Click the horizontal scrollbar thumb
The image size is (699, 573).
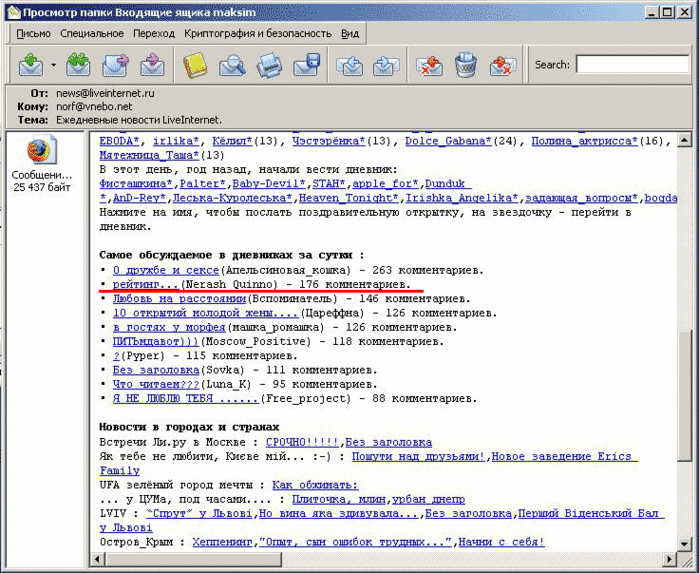point(193,558)
